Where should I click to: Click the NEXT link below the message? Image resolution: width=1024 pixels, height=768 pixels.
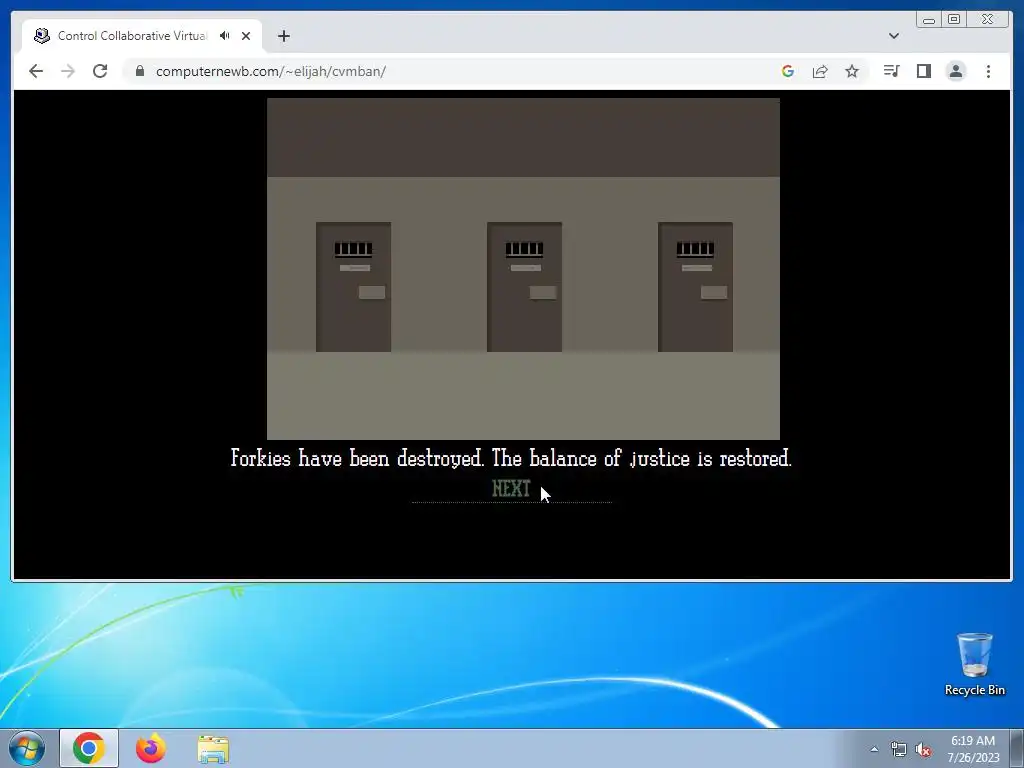pyautogui.click(x=511, y=488)
